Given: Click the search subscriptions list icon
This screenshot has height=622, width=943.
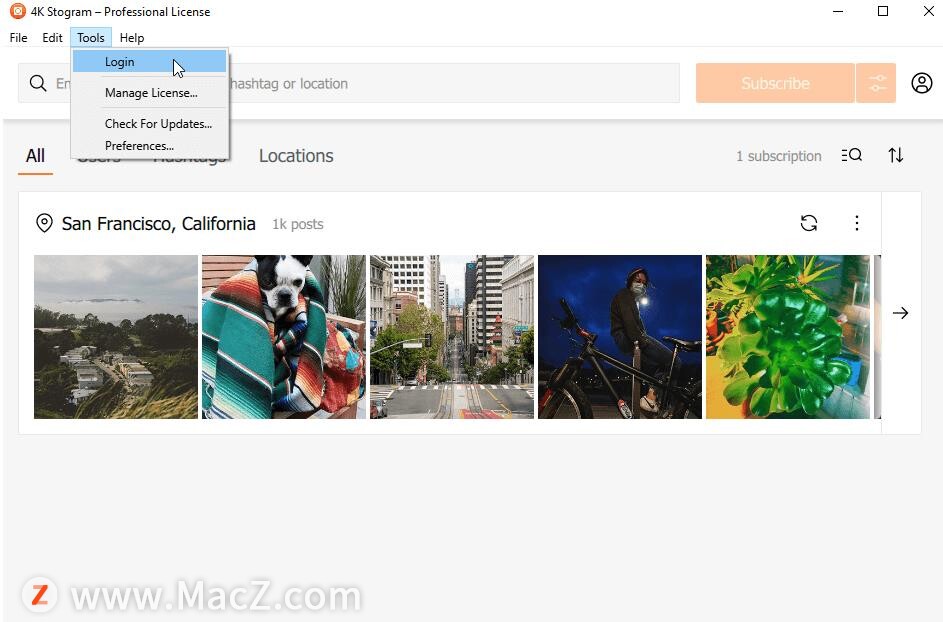Looking at the screenshot, I should (x=852, y=155).
